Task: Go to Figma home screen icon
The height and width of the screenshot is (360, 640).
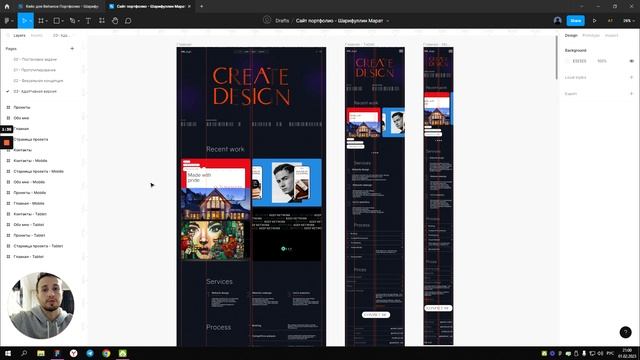Action: pyautogui.click(x=7, y=6)
